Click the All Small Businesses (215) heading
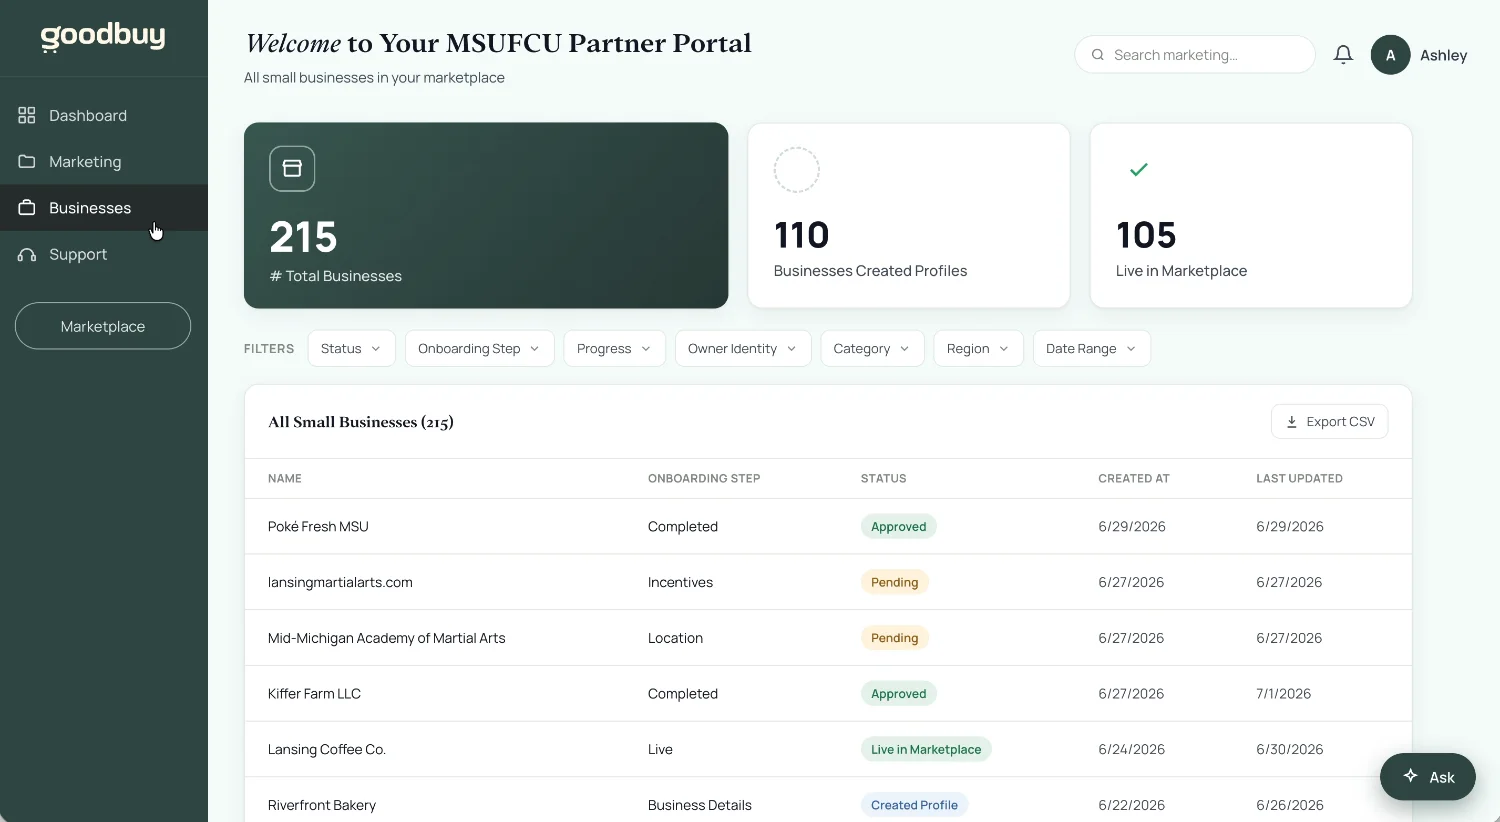1500x822 pixels. click(361, 422)
